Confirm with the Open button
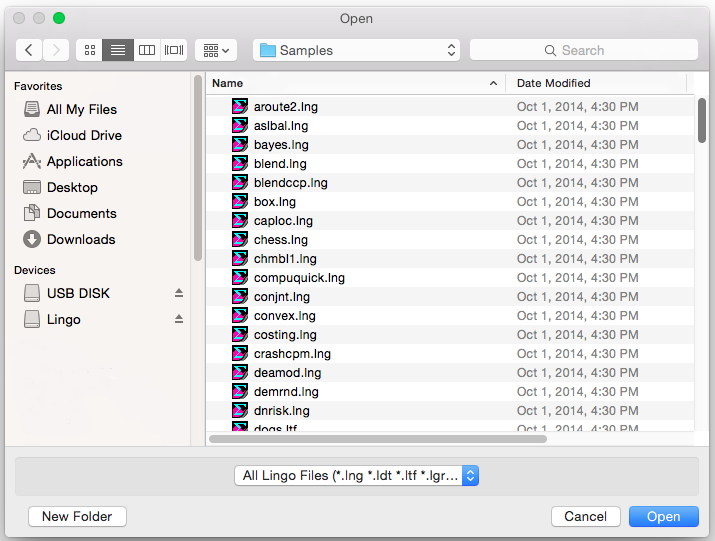The width and height of the screenshot is (715, 541). pyautogui.click(x=663, y=516)
